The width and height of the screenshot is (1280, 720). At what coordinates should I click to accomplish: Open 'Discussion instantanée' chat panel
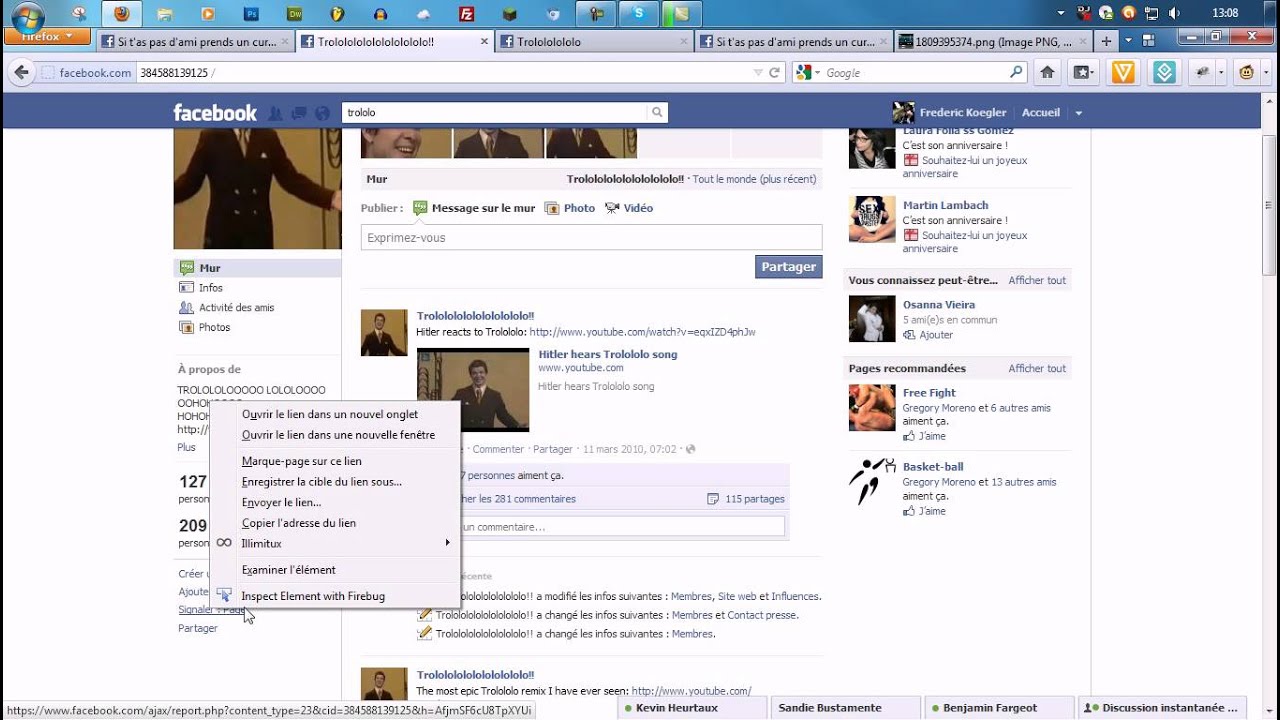[x=1163, y=708]
